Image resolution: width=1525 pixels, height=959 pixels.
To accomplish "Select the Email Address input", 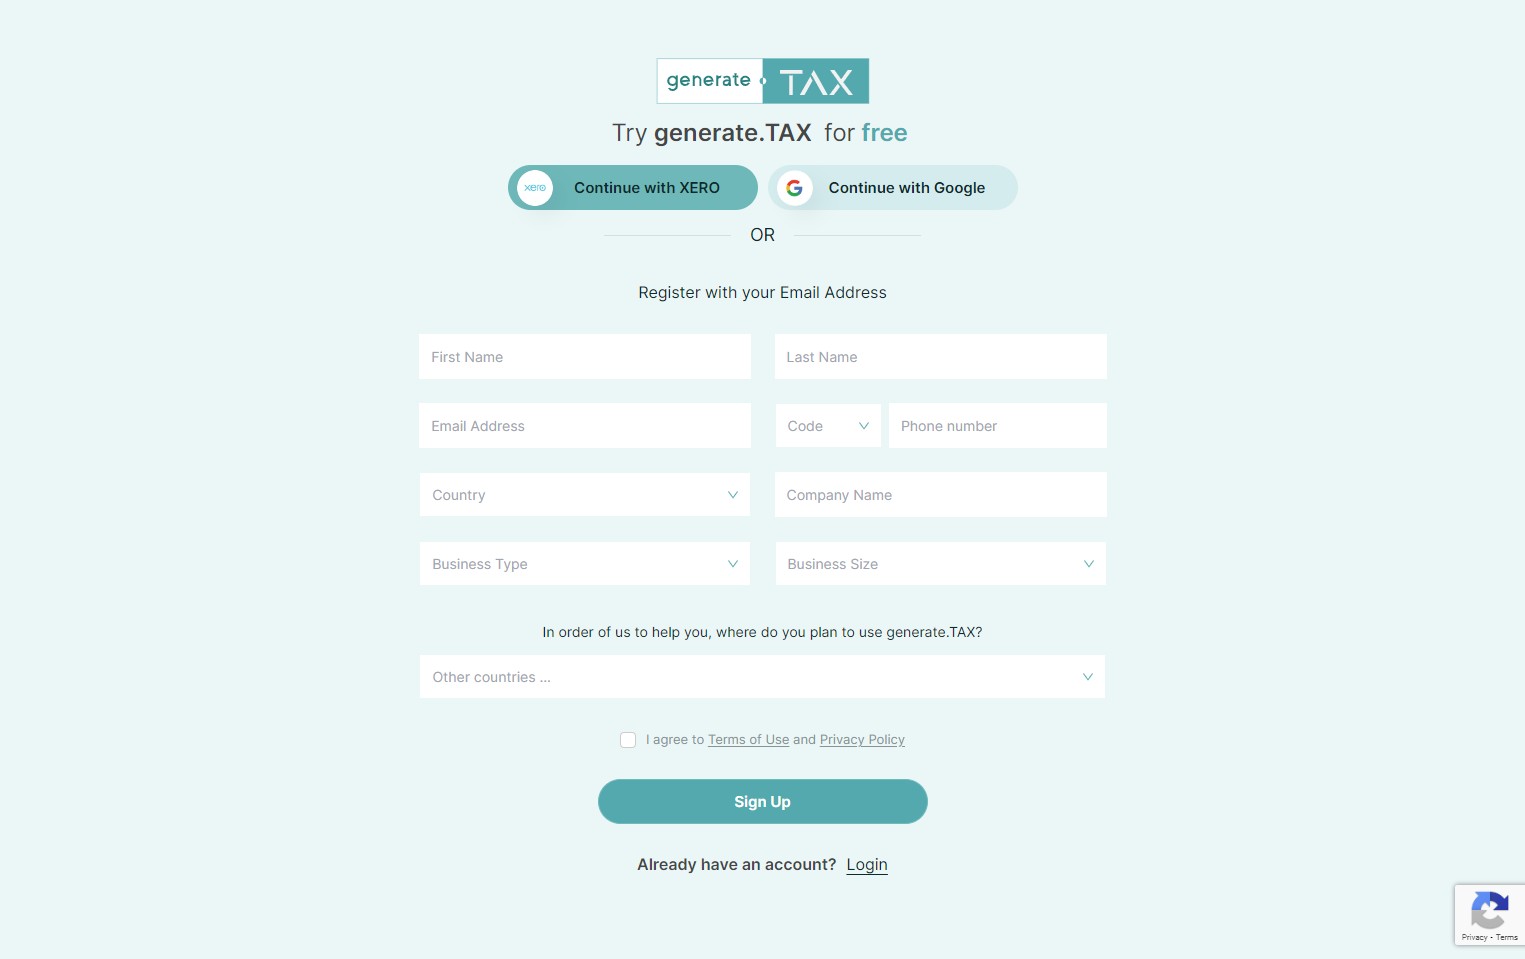I will [x=584, y=426].
